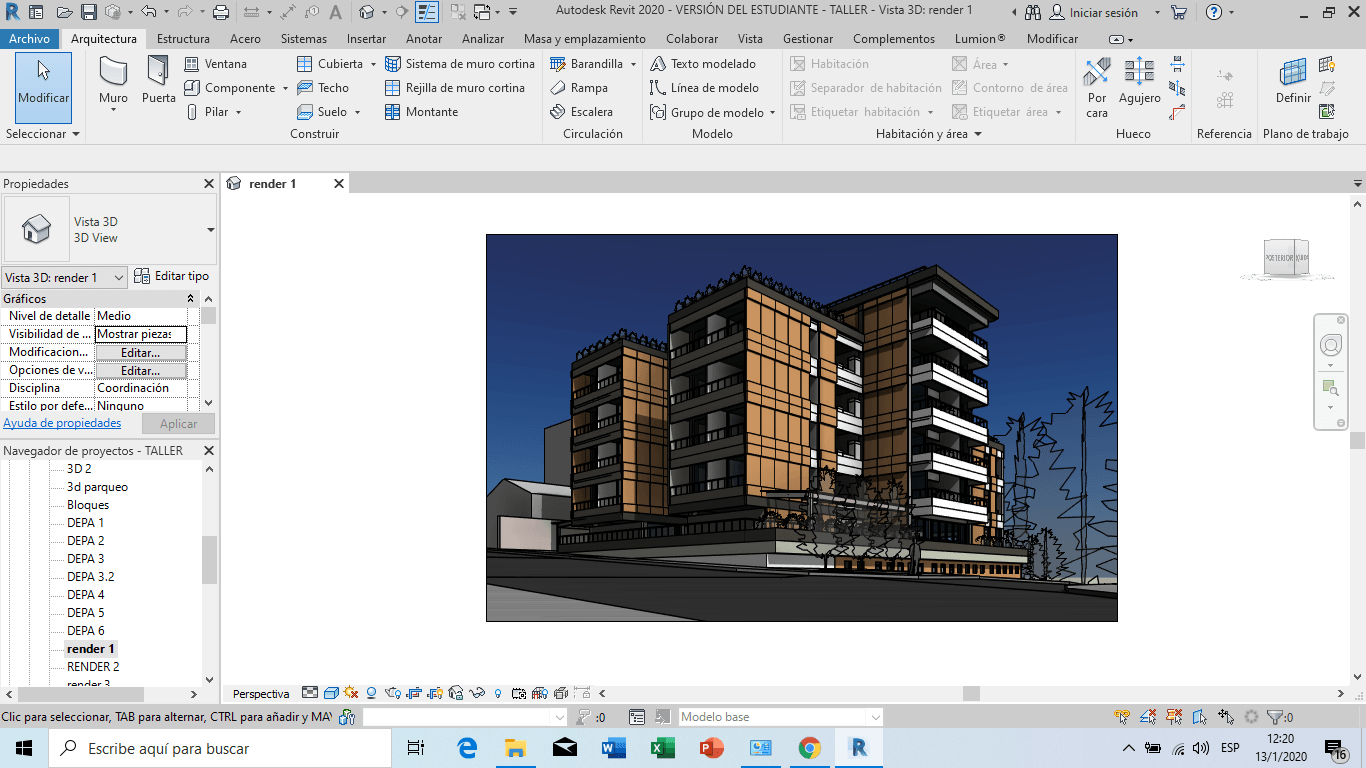Screen dimensions: 1366x768
Task: Click the default 3D view house icon
Action: 366,13
